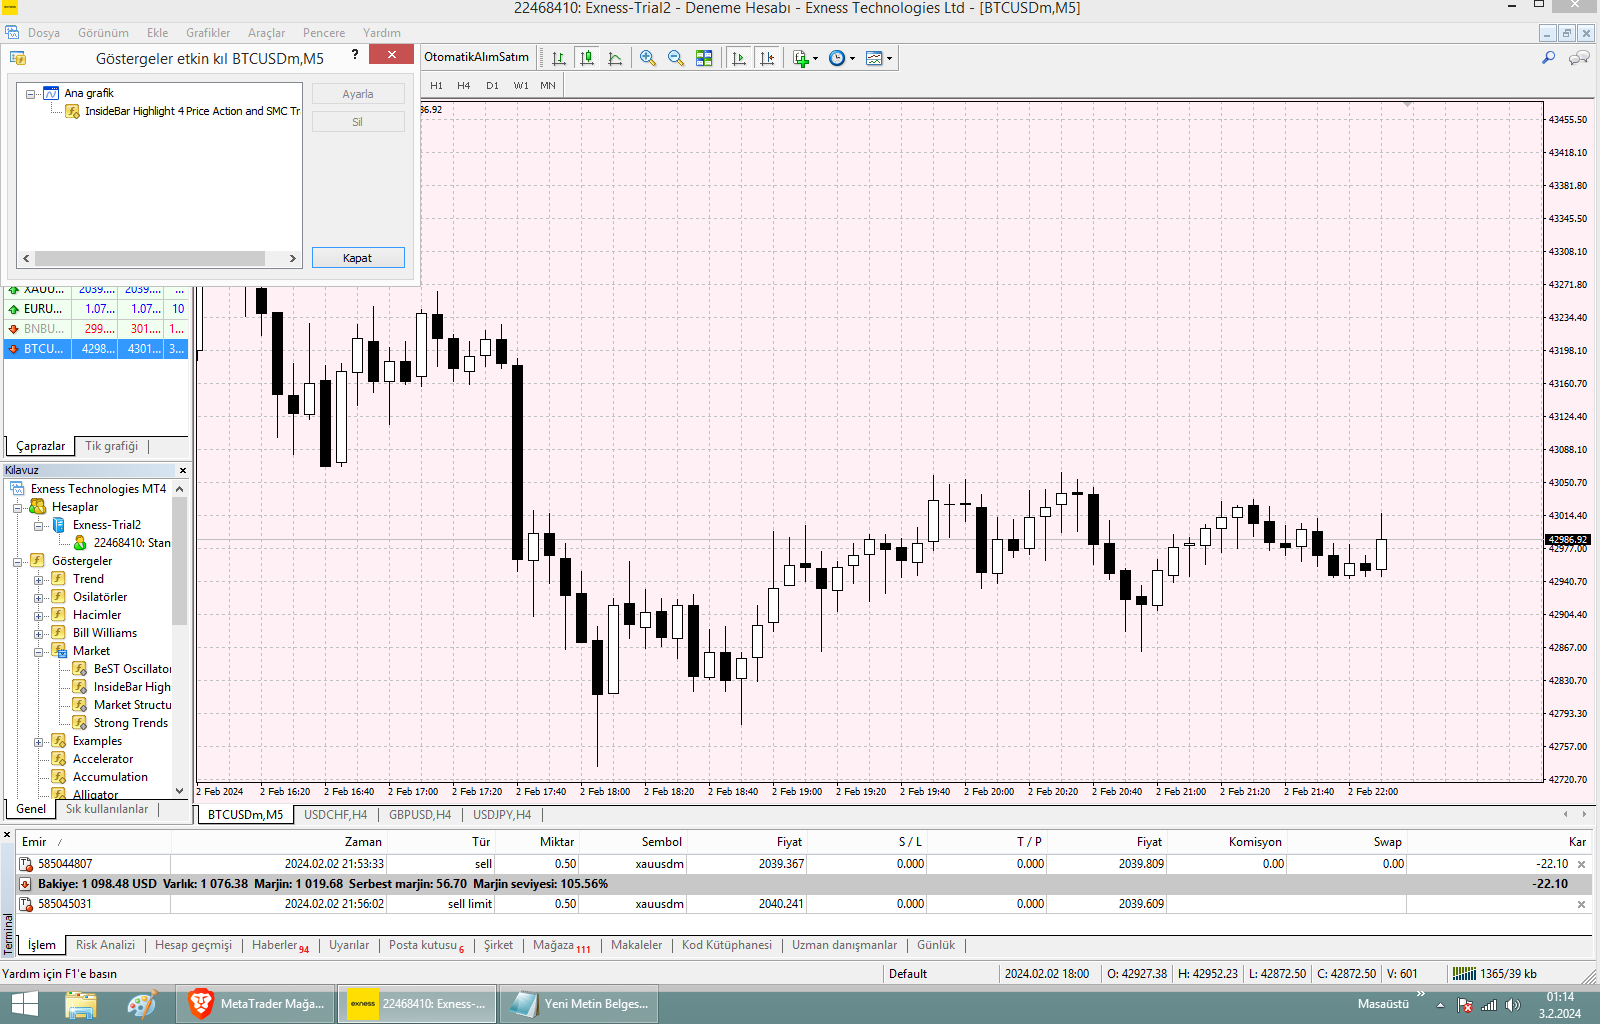The image size is (1600, 1024).
Task: Open the Pencere menu
Action: pyautogui.click(x=324, y=33)
